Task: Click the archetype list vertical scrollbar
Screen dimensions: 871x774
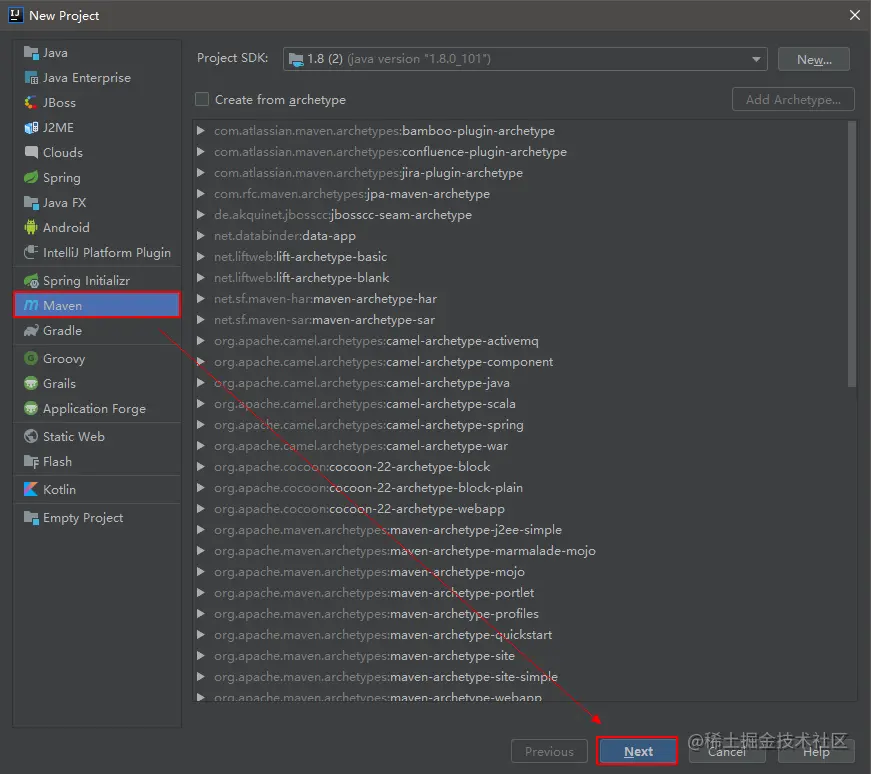Action: pyautogui.click(x=852, y=254)
